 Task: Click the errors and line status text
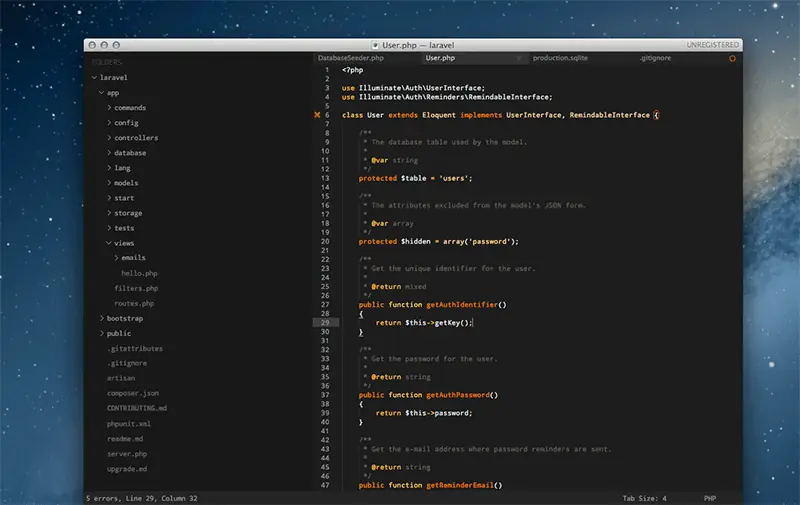click(x=142, y=498)
